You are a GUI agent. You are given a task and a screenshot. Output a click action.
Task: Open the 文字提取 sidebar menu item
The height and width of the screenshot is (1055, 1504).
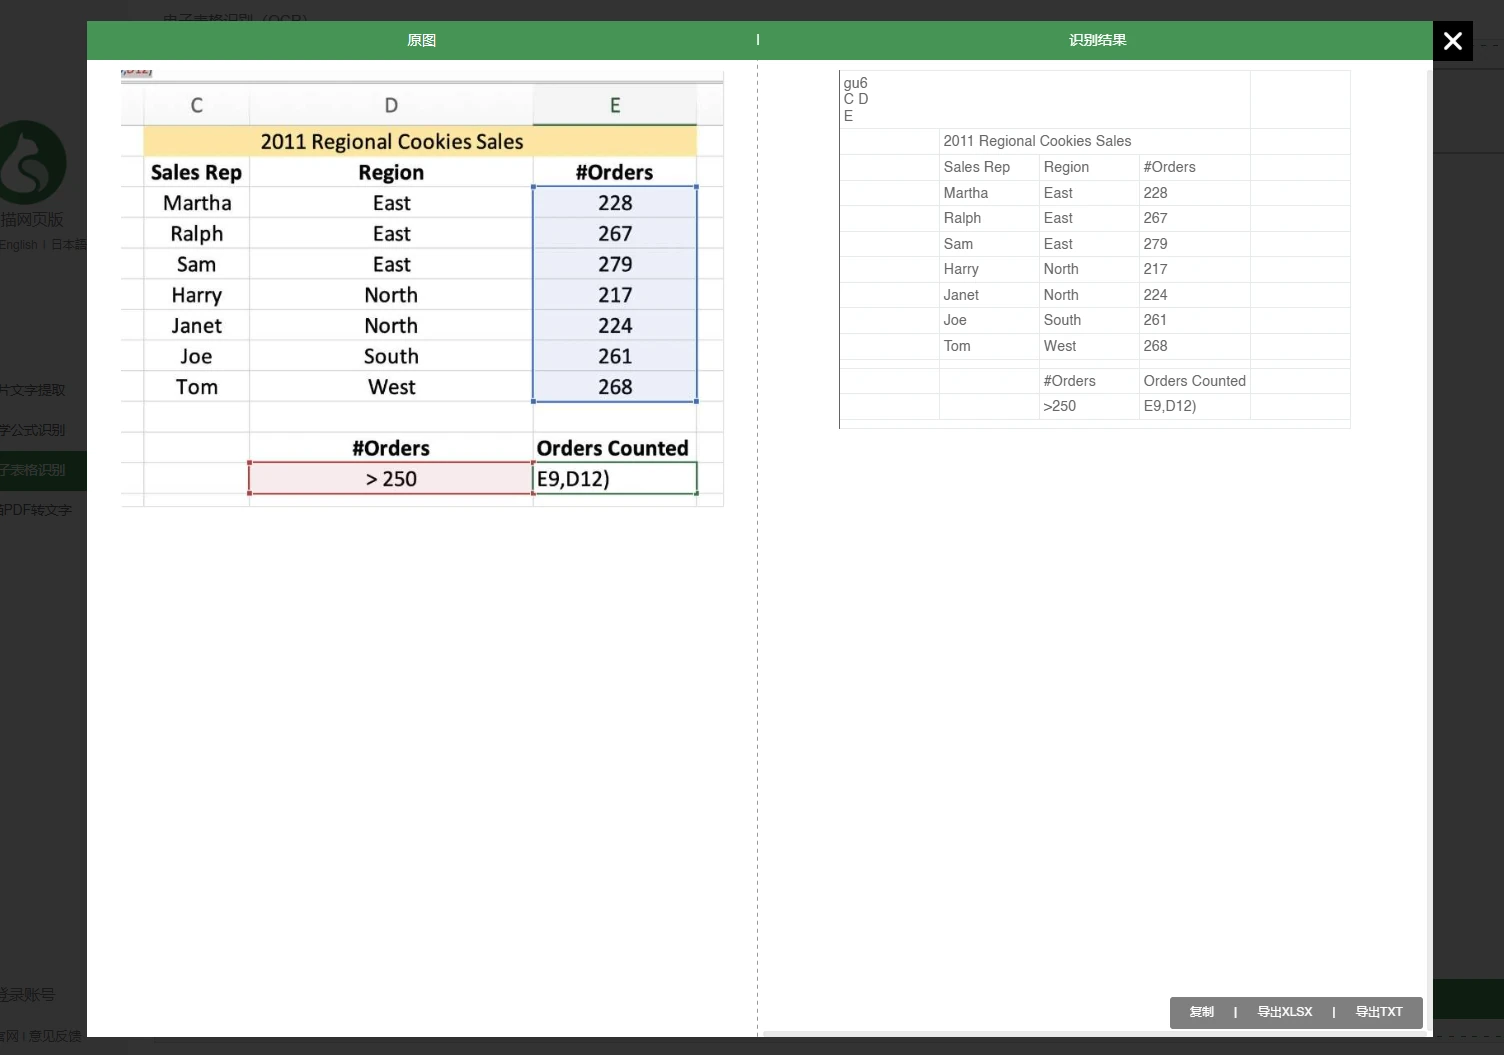[x=34, y=390]
